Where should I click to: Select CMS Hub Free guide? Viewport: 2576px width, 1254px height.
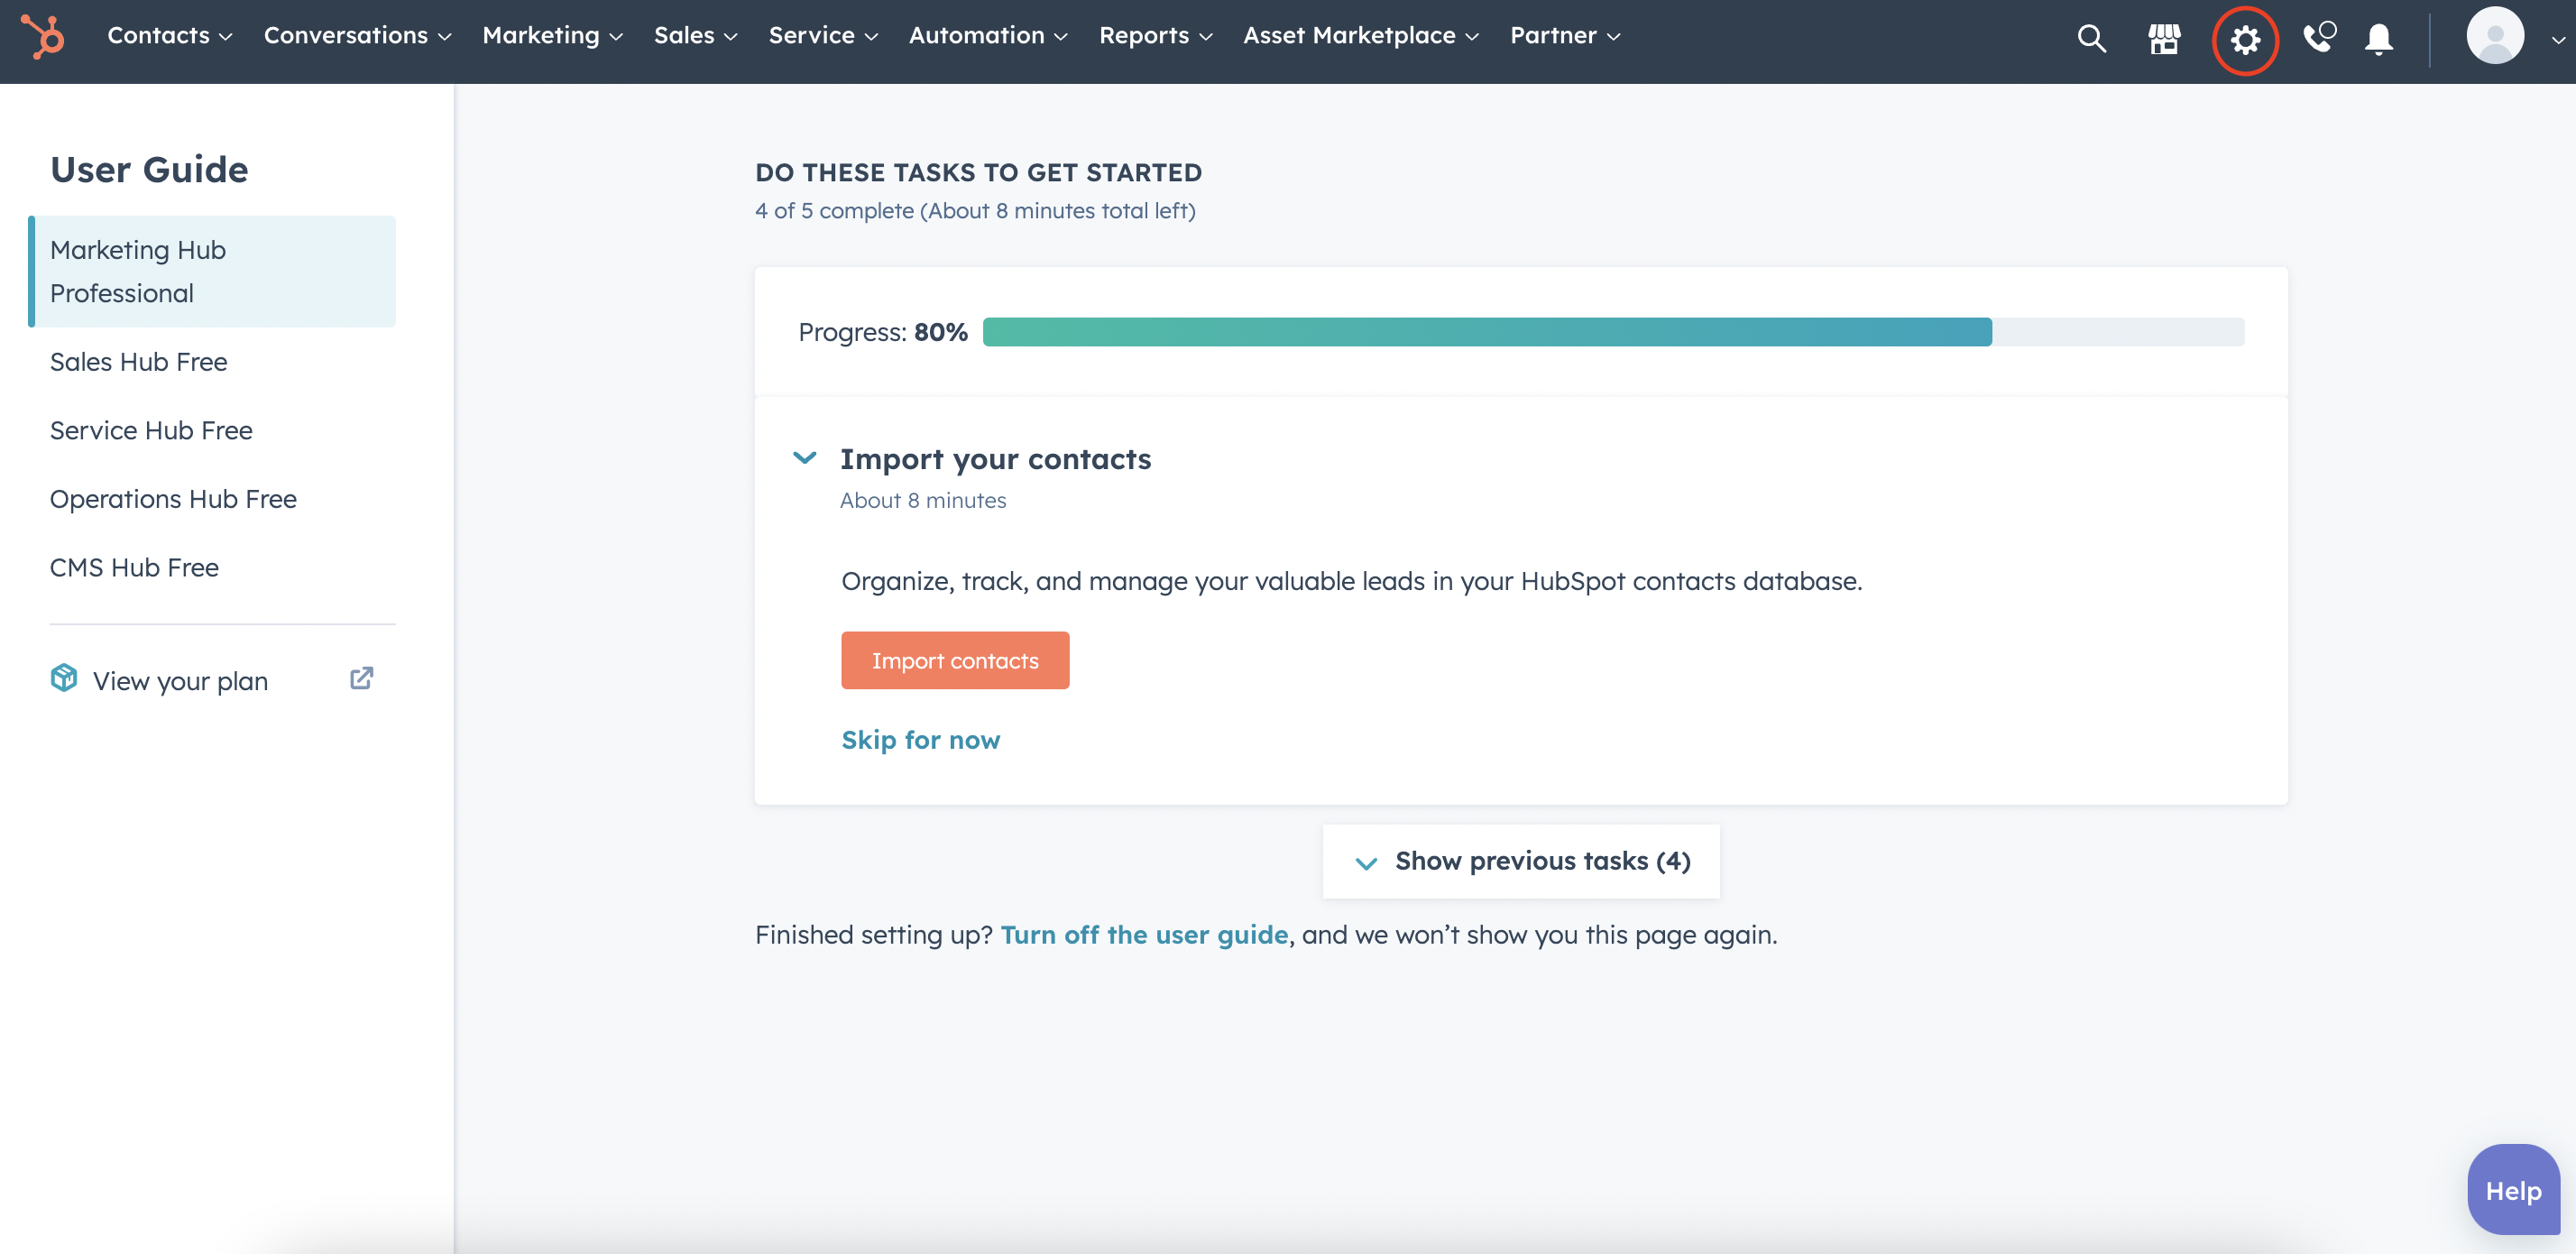pyautogui.click(x=134, y=567)
